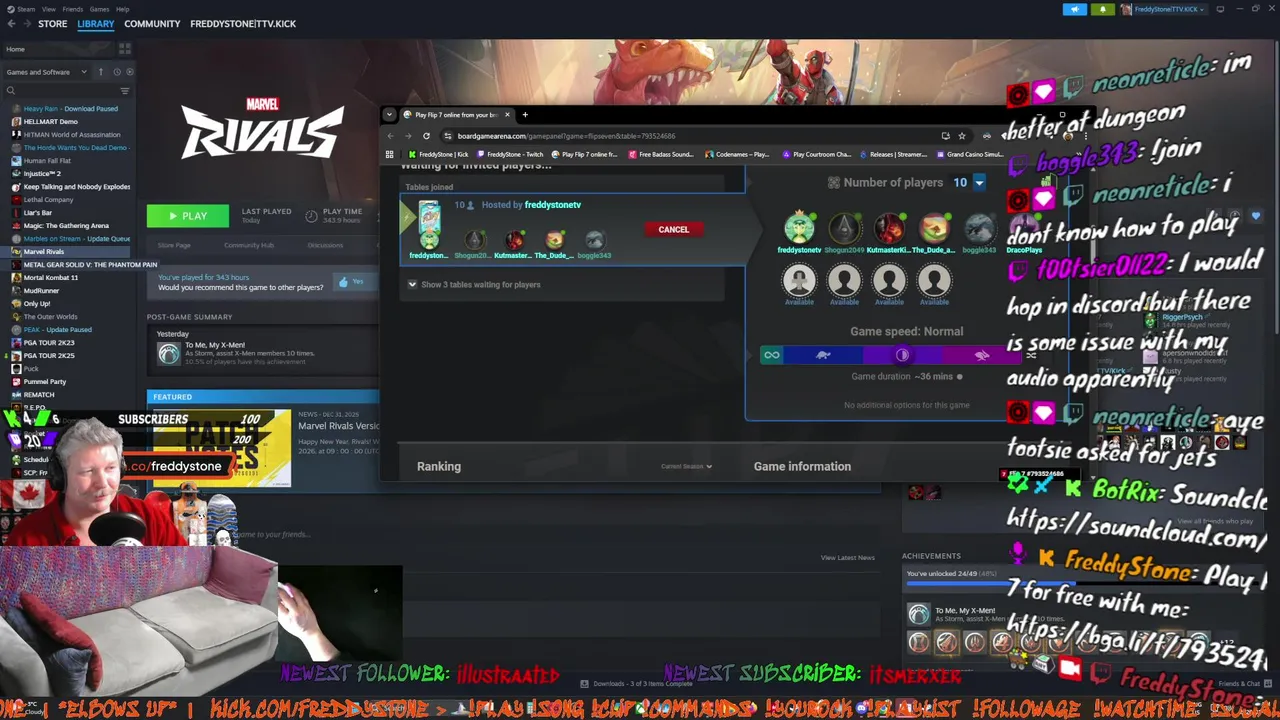This screenshot has height=720, width=1280.
Task: Select the turtle slow game speed
Action: click(x=823, y=355)
